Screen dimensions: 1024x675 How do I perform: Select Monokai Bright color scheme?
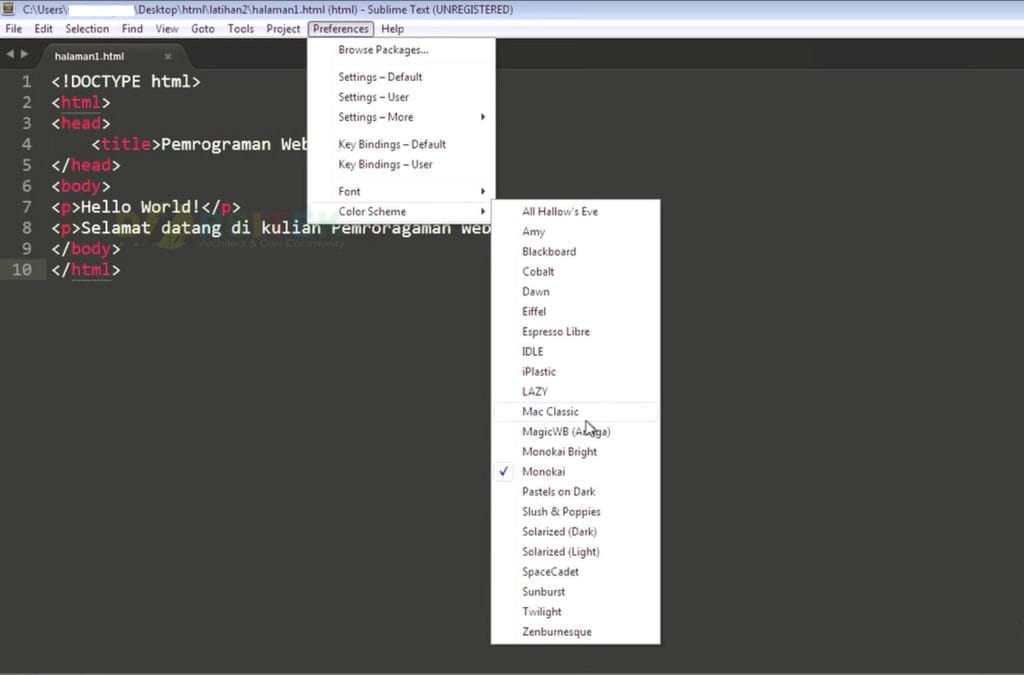575,452
